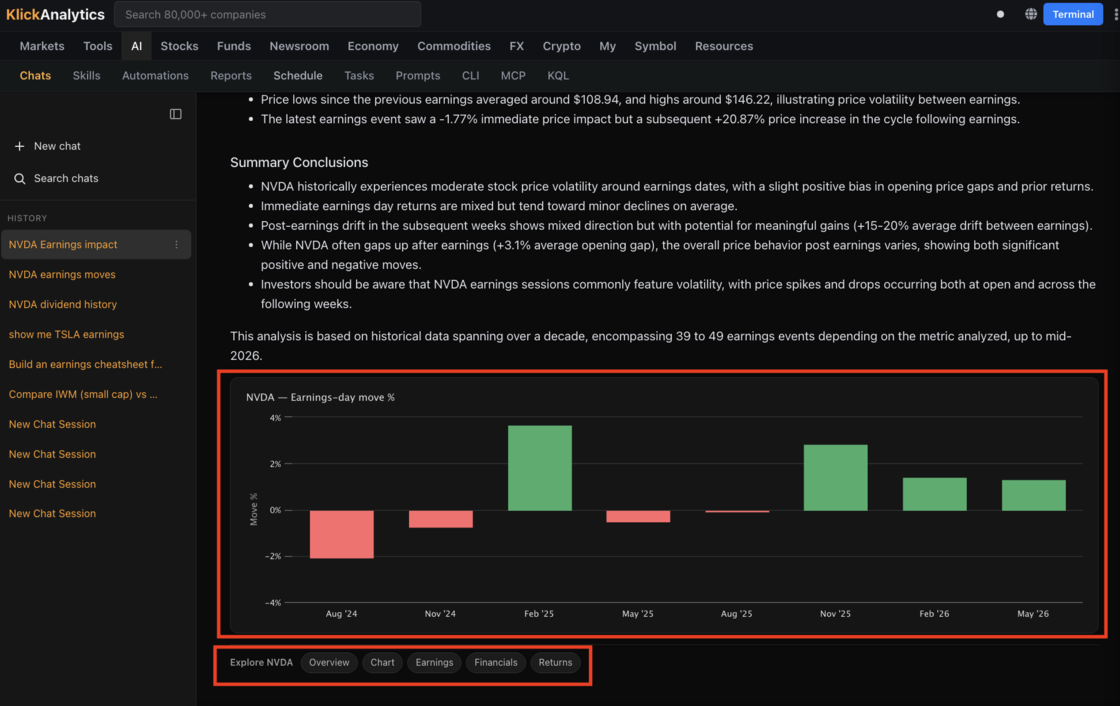Open the Stocks menu

(179, 46)
